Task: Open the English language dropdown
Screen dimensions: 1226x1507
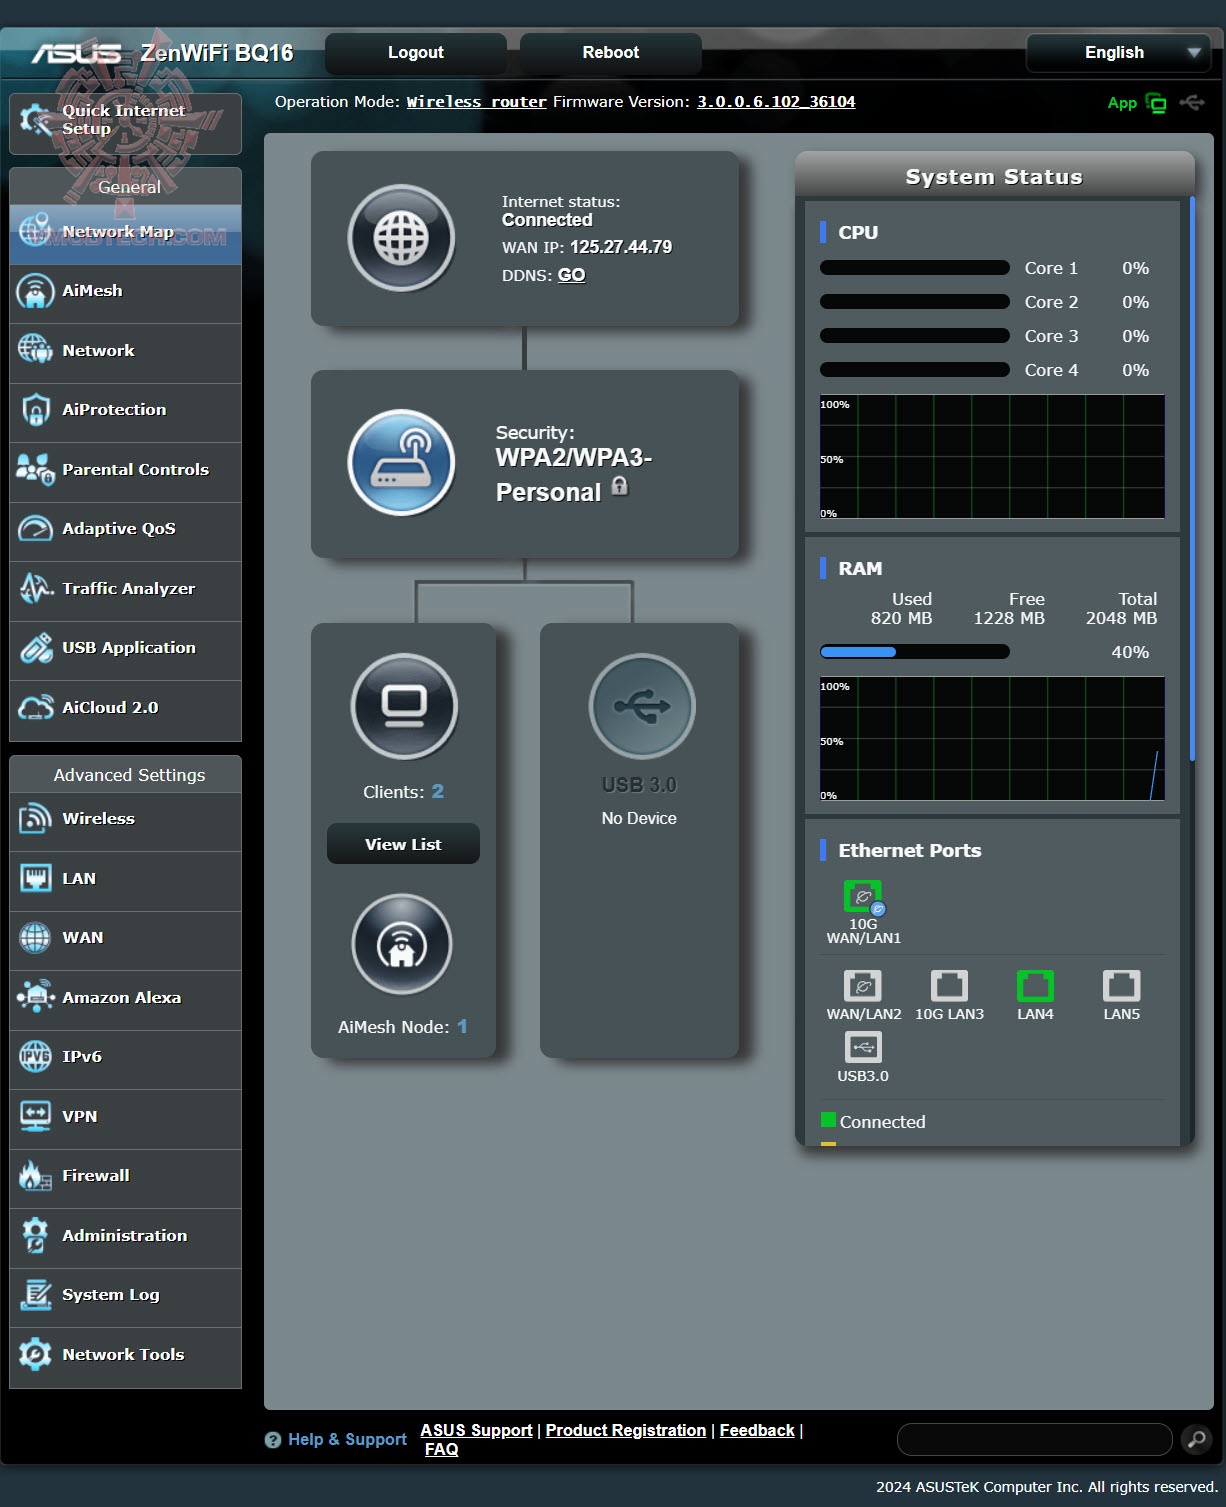Action: [x=1118, y=52]
